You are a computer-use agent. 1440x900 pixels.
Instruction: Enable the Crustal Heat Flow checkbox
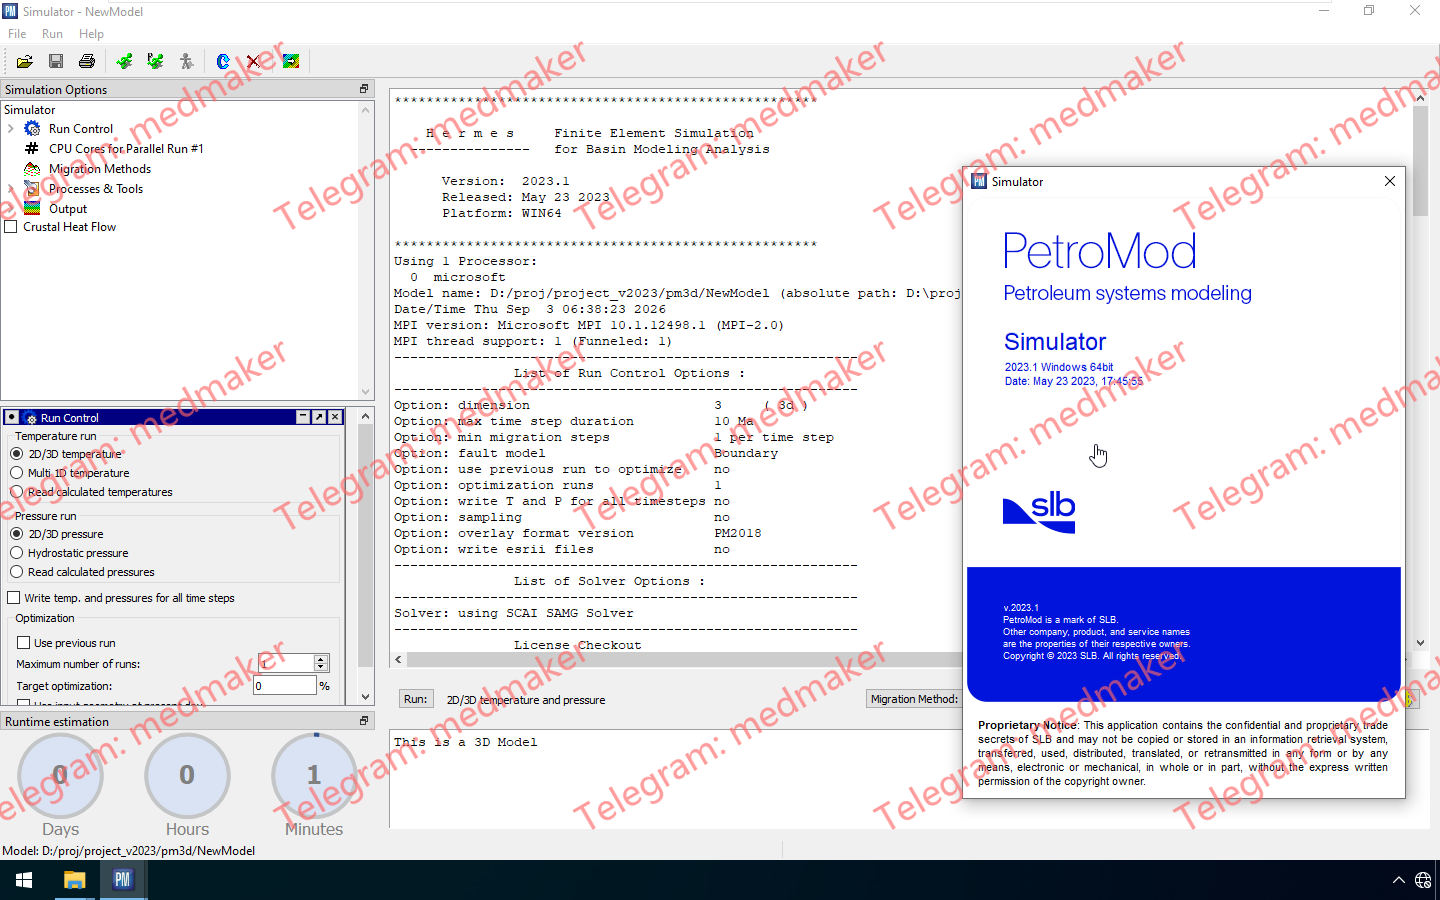pyautogui.click(x=11, y=227)
